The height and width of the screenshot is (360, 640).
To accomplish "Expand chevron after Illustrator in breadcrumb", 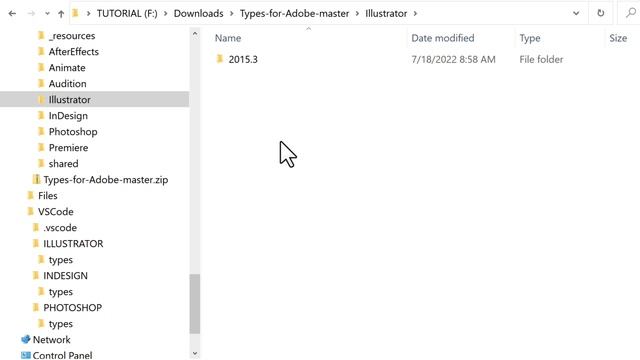I will coord(415,13).
